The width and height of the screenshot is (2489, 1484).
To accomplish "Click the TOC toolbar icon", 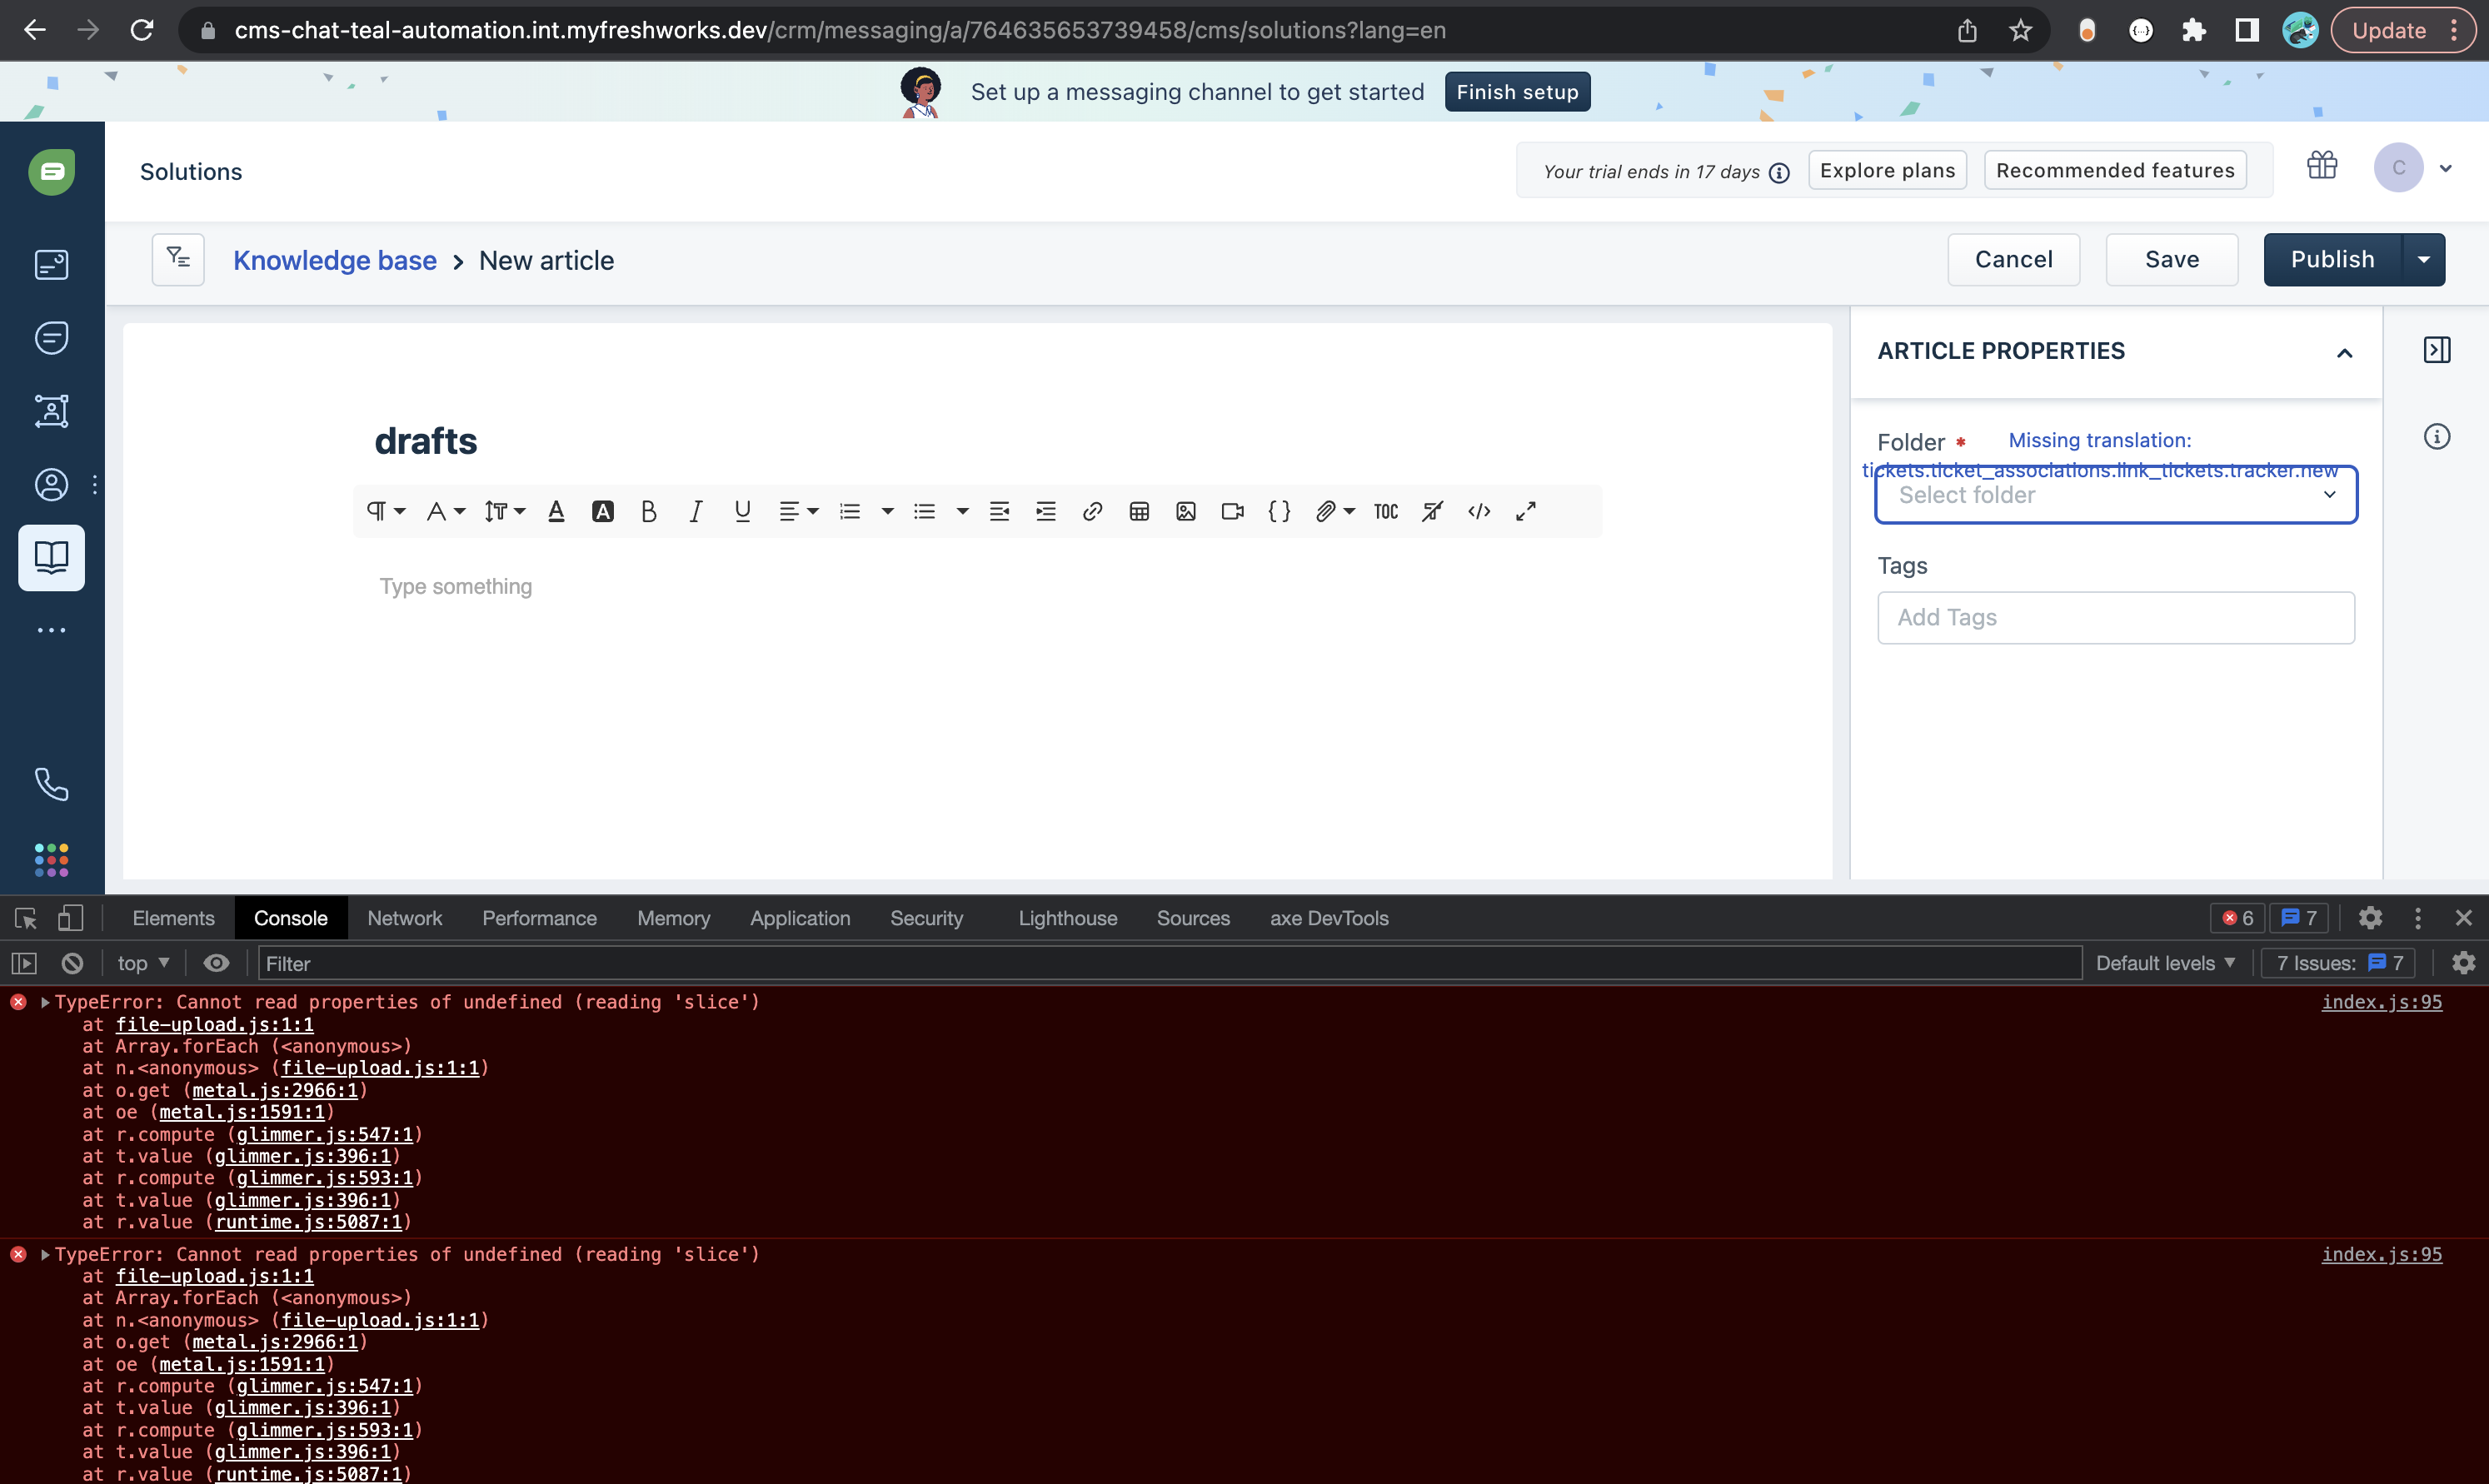I will (x=1385, y=511).
